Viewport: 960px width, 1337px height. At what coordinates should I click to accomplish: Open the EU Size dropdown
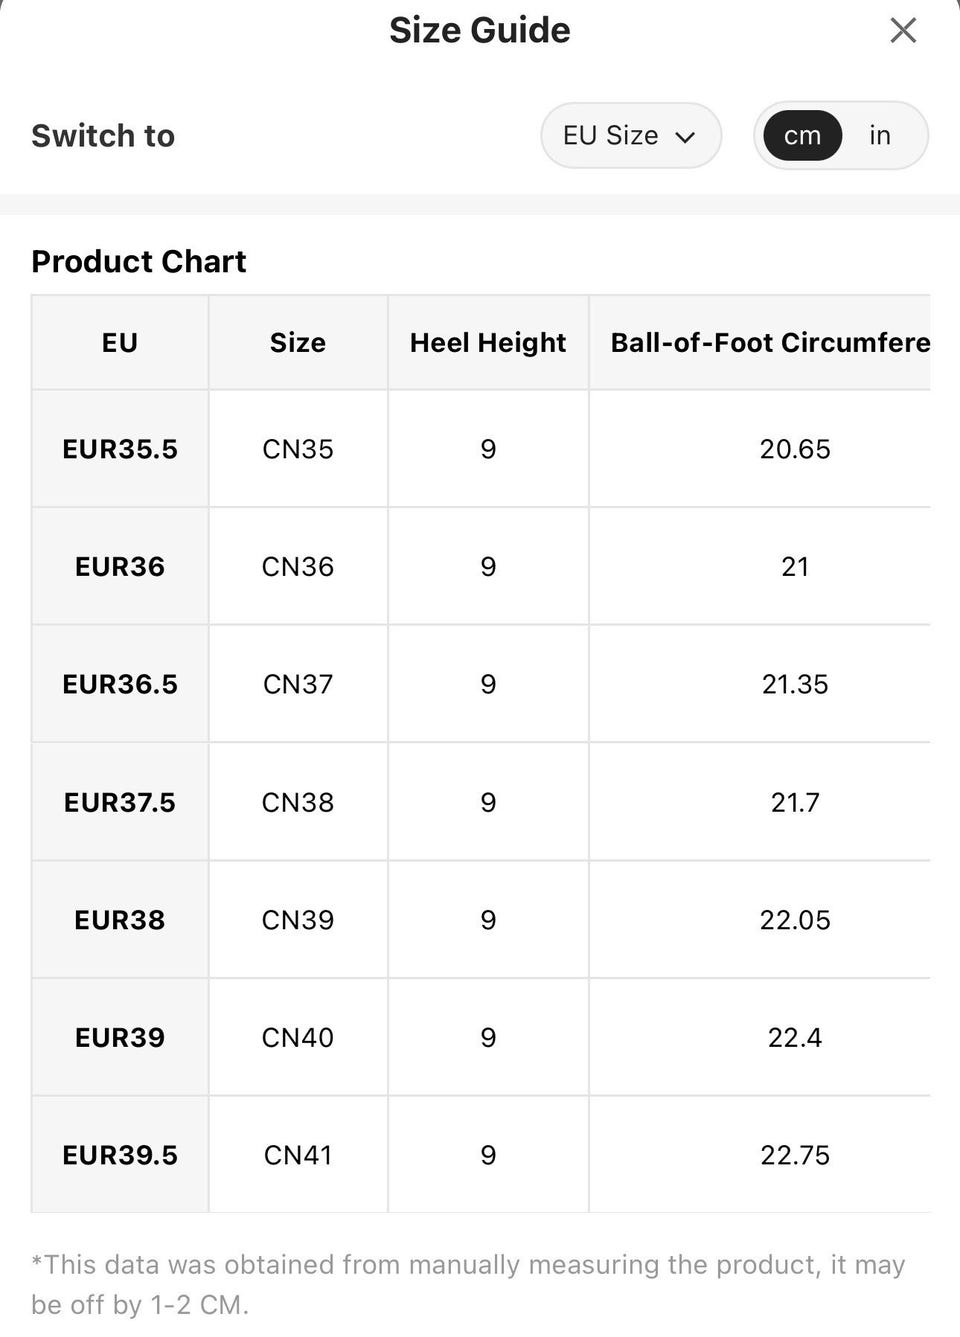point(631,135)
